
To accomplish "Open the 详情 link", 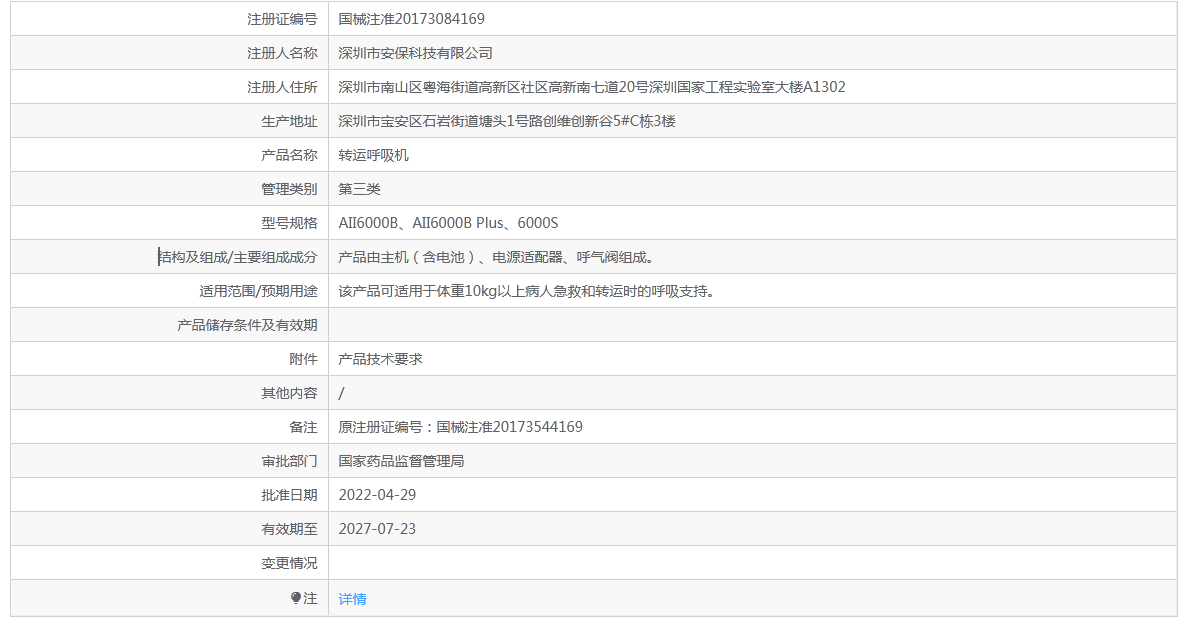I will [x=352, y=599].
